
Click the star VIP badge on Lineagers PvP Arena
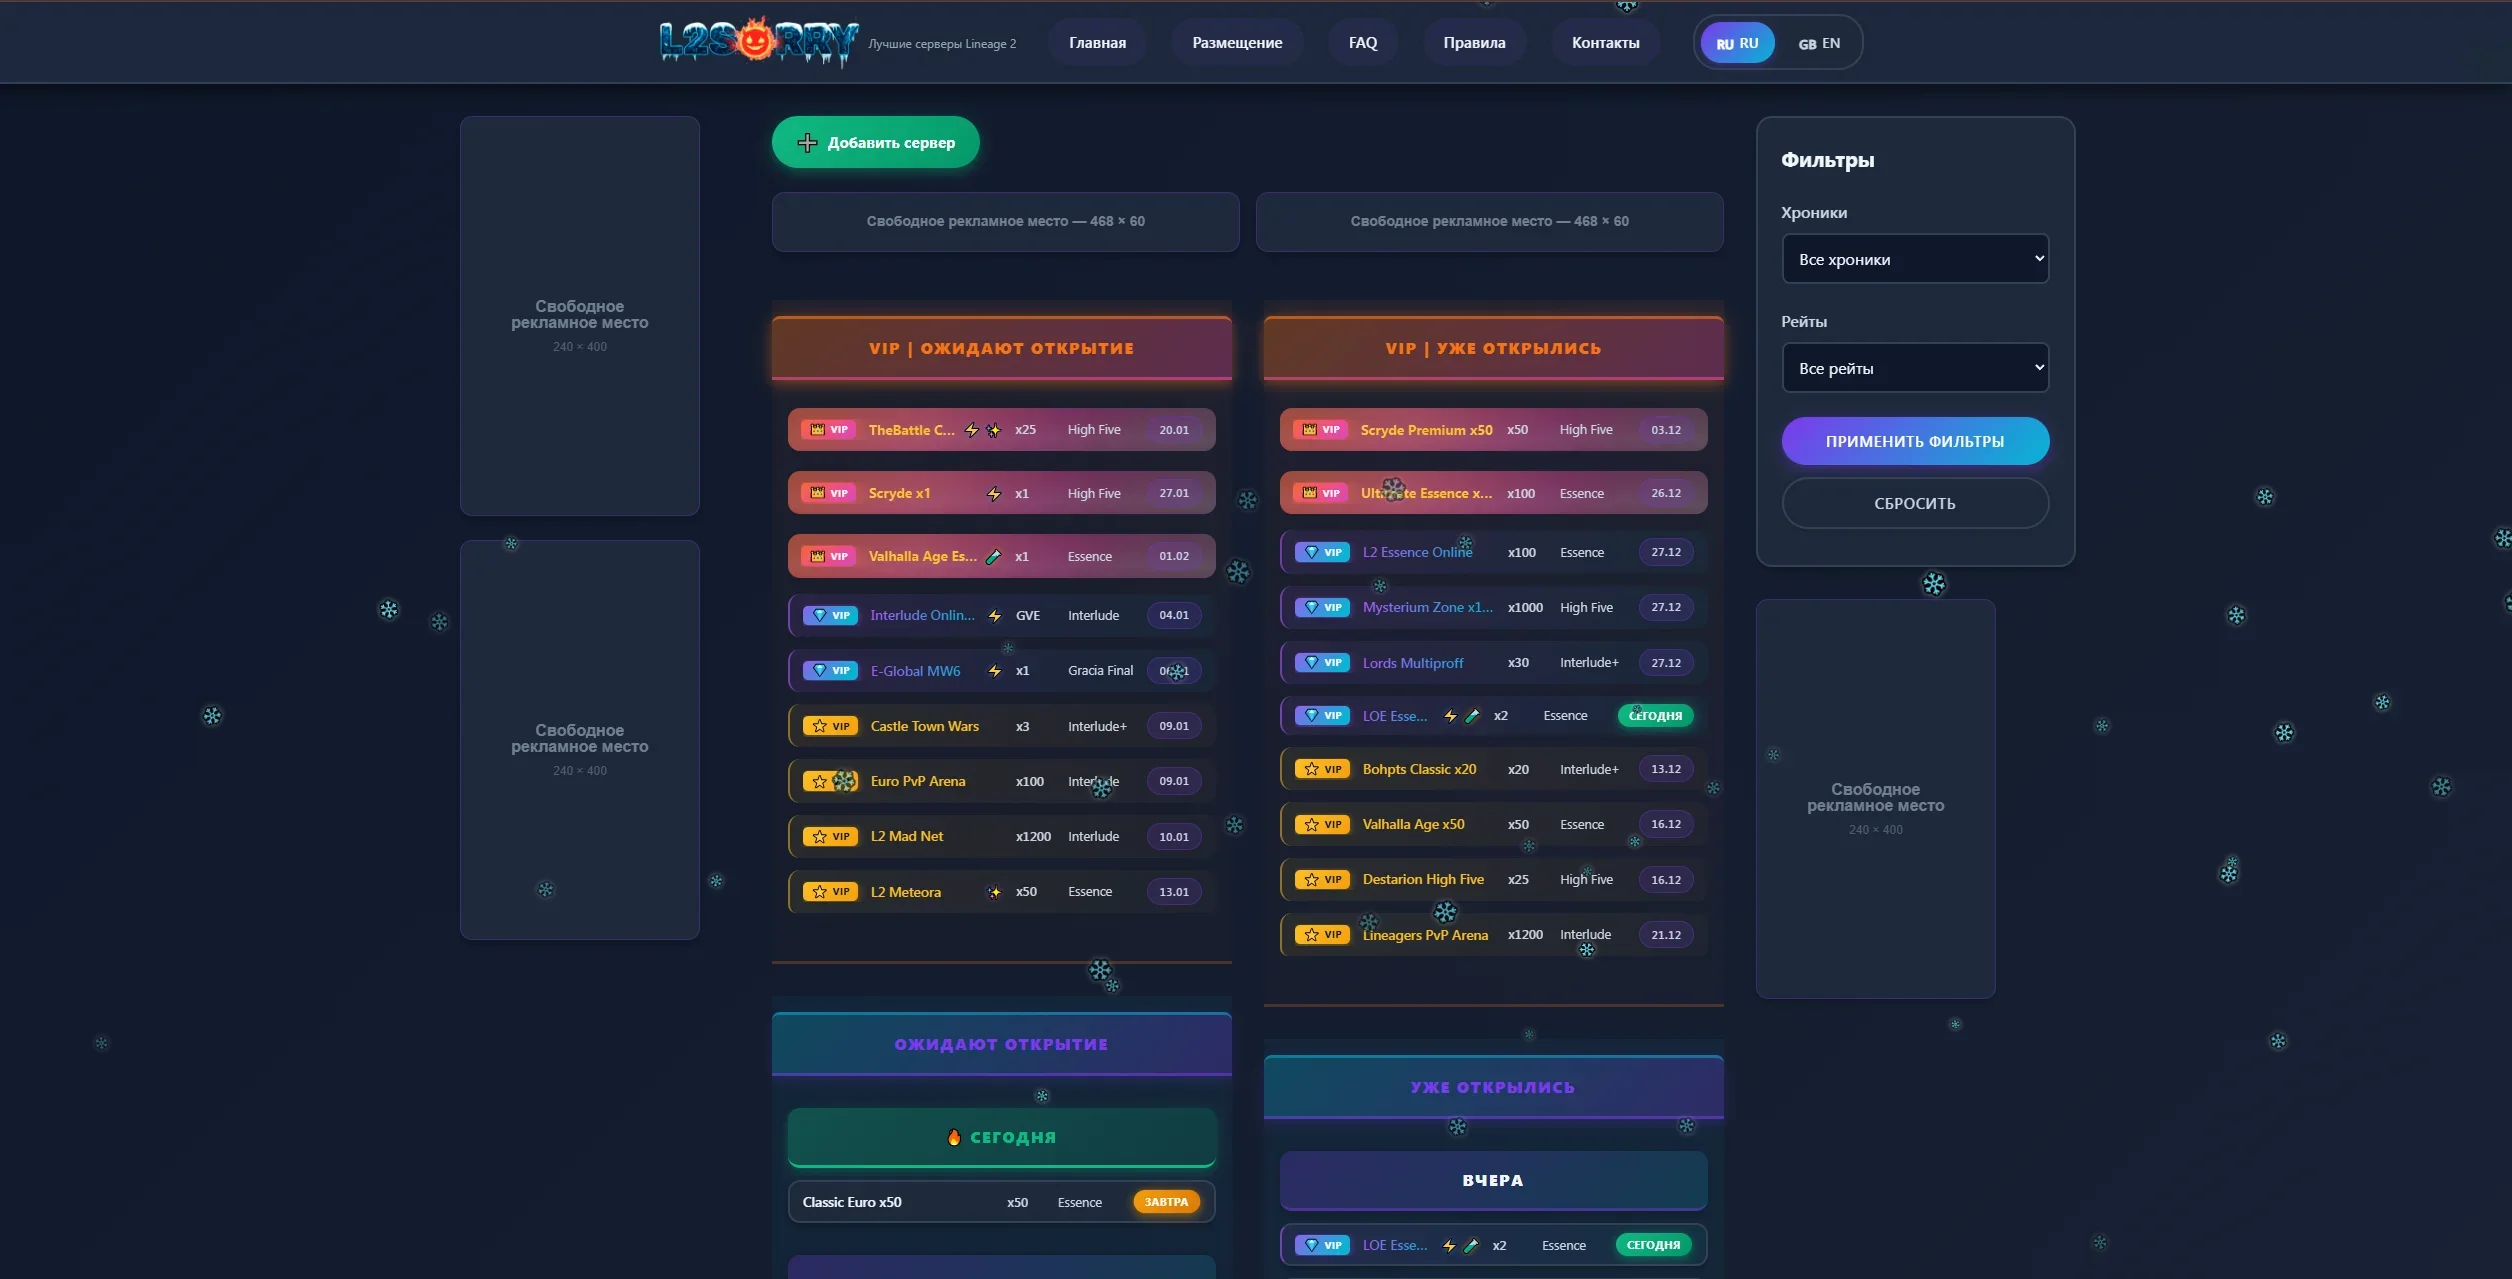coord(1322,935)
